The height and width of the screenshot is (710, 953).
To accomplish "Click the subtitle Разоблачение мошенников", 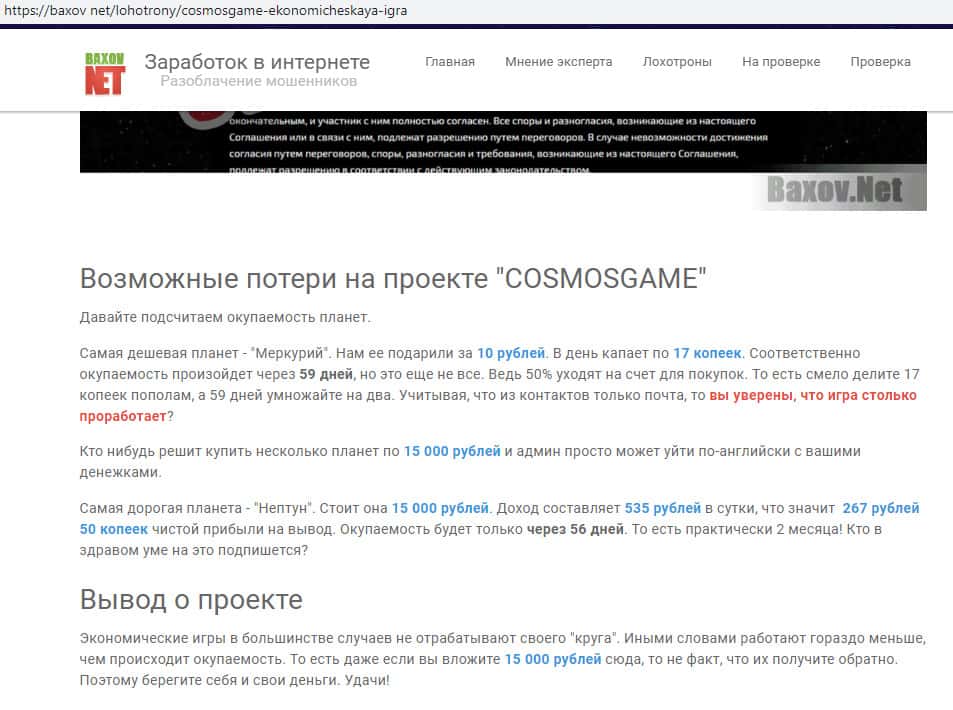I will click(259, 81).
